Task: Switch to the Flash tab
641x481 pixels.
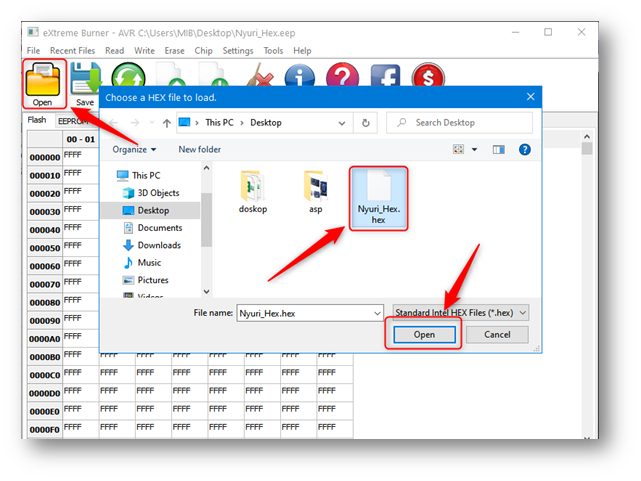Action: point(37,120)
